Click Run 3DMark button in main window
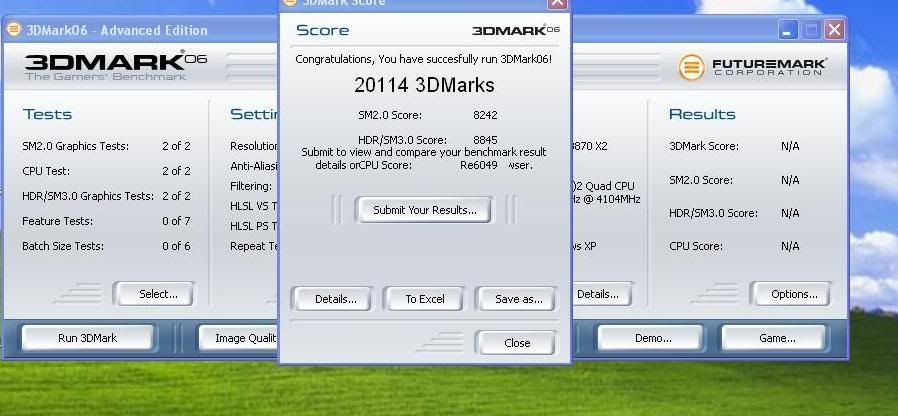 click(87, 338)
